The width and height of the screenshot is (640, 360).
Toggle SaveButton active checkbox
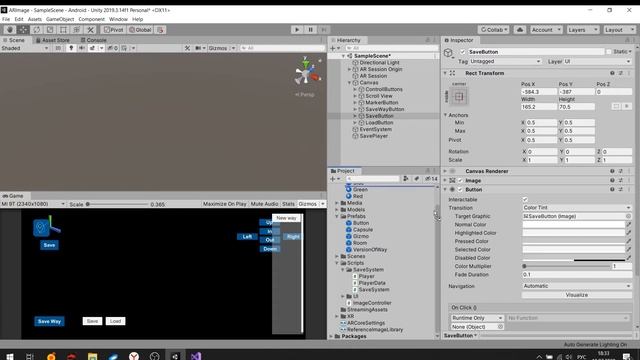click(x=462, y=52)
